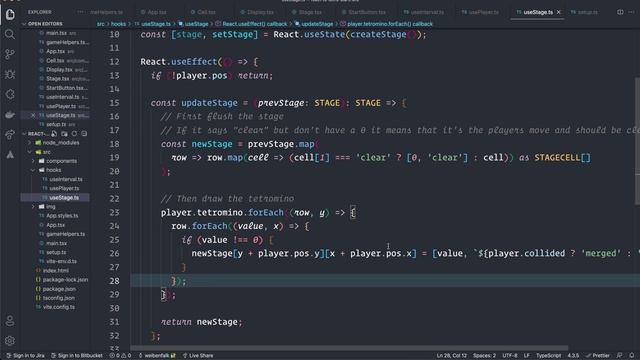Viewport: 640px width, 360px height.
Task: Open the Docker whale icon view
Action: (x=10, y=115)
